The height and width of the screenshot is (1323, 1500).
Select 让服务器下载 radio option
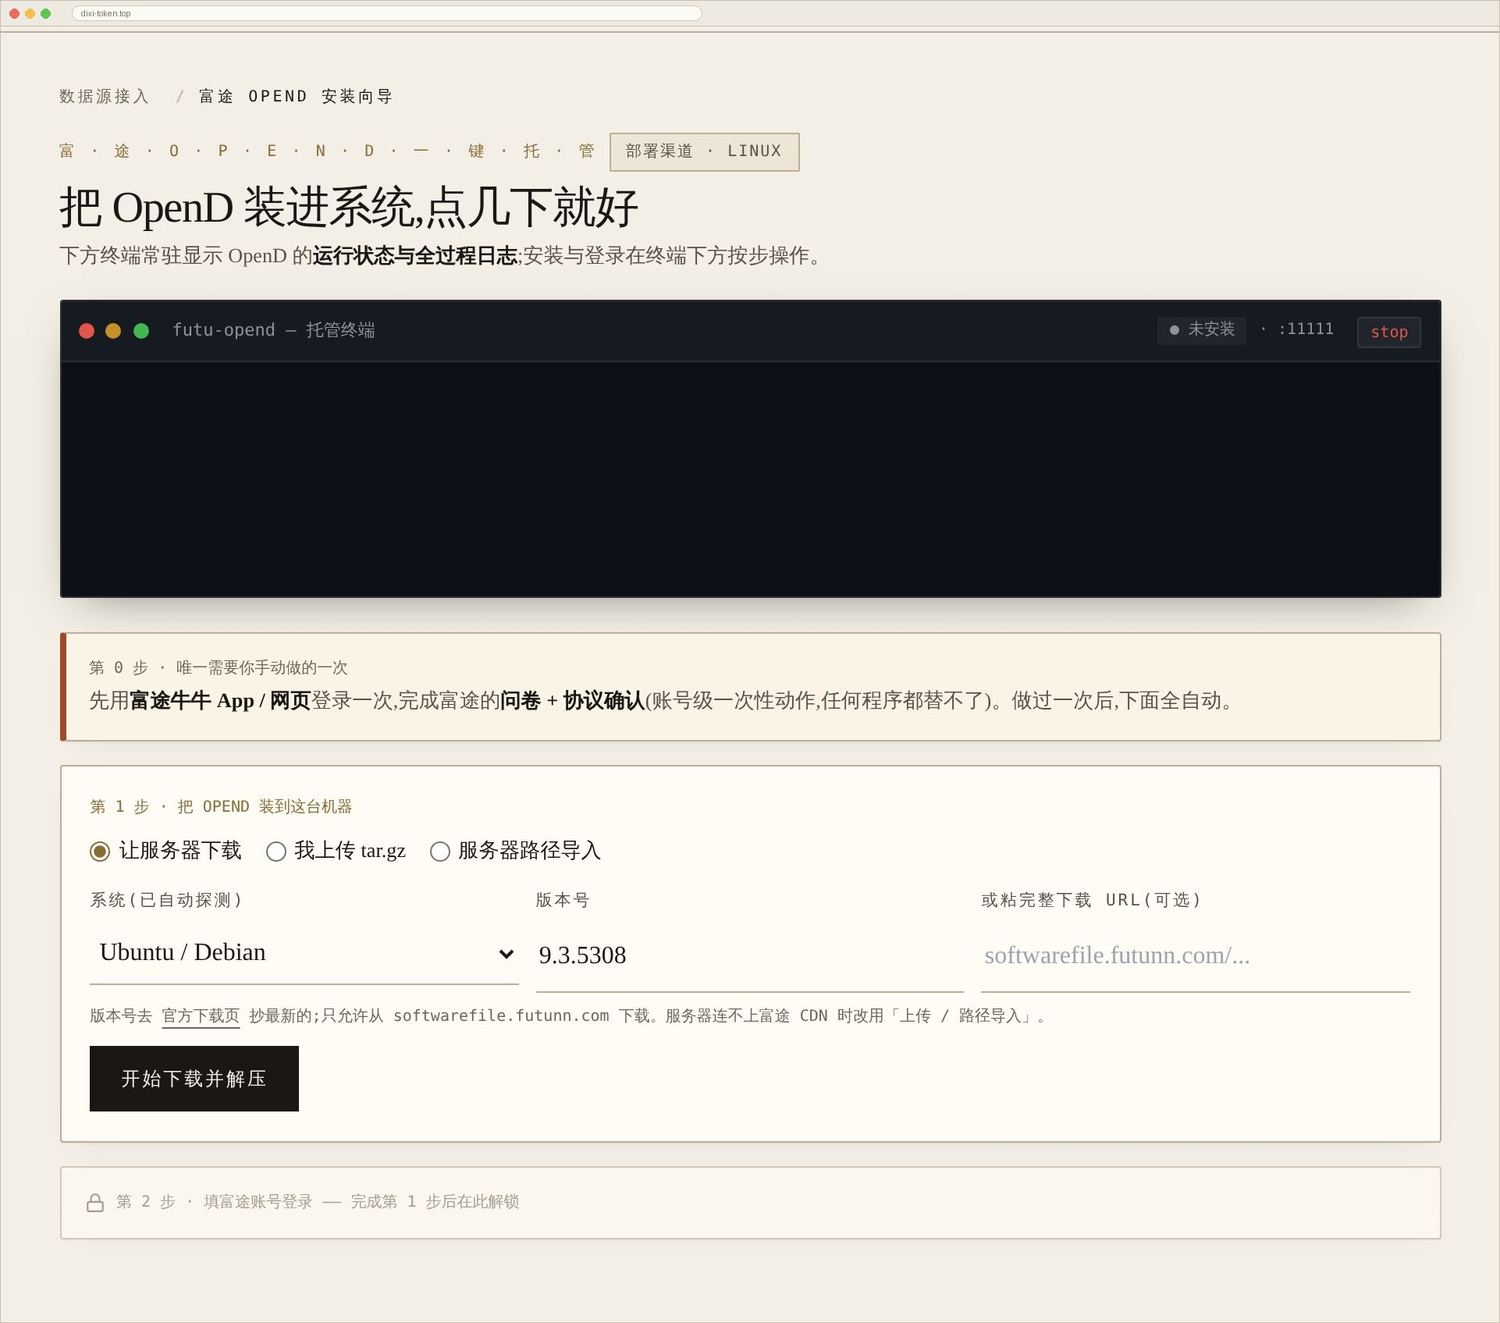pyautogui.click(x=99, y=851)
